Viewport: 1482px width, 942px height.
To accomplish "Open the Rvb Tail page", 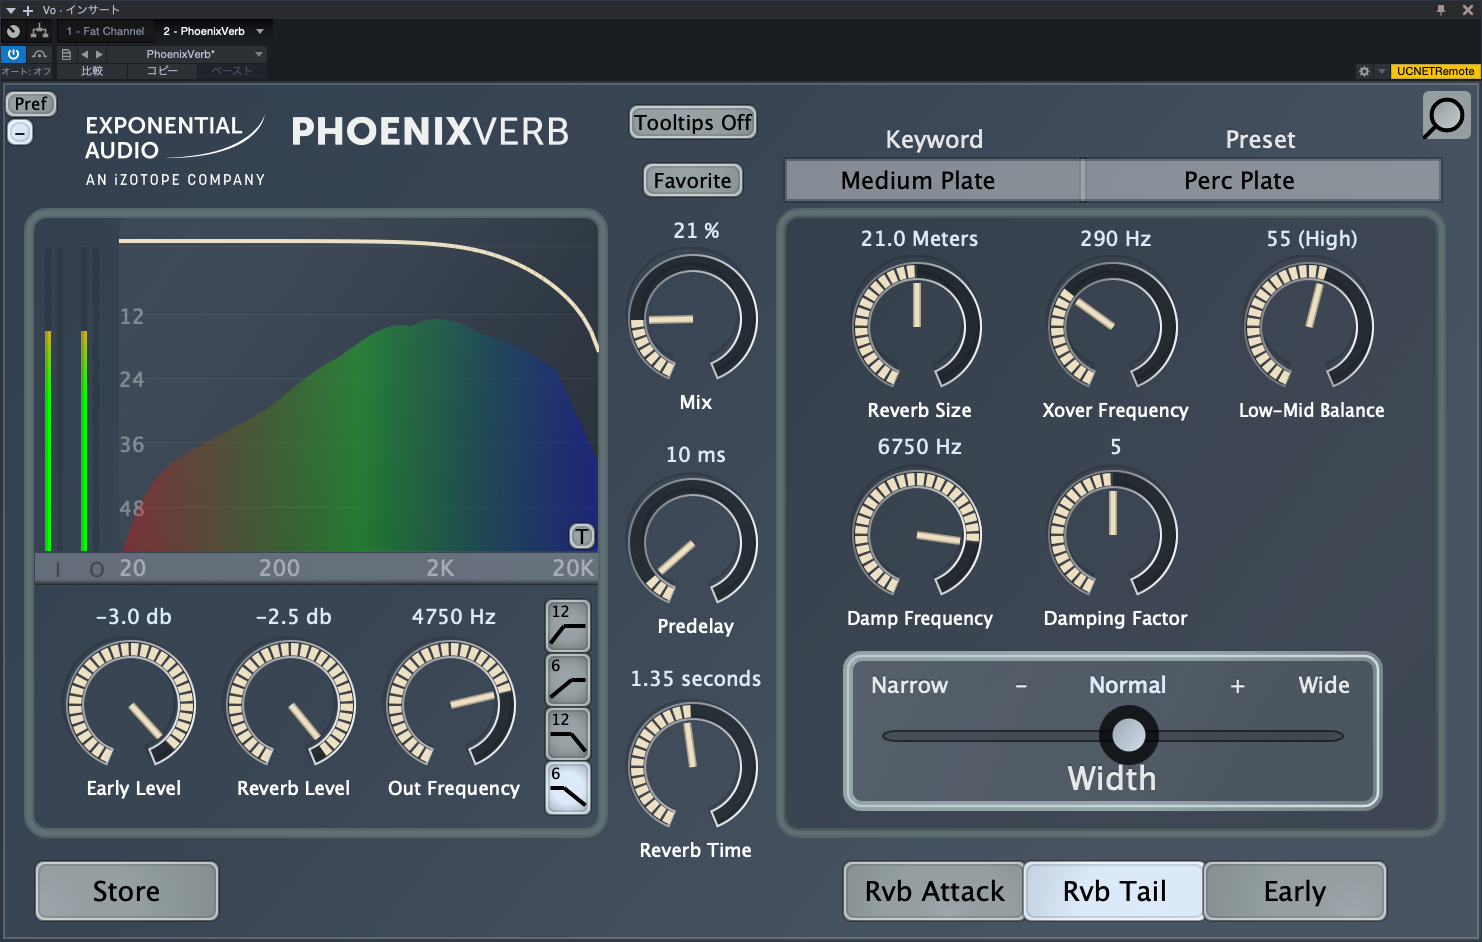I will click(x=1114, y=891).
